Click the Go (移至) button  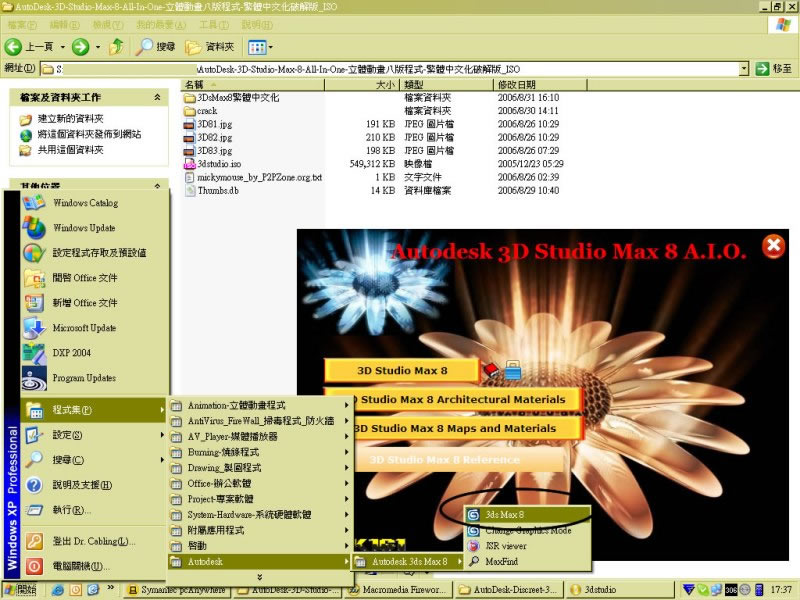click(773, 68)
